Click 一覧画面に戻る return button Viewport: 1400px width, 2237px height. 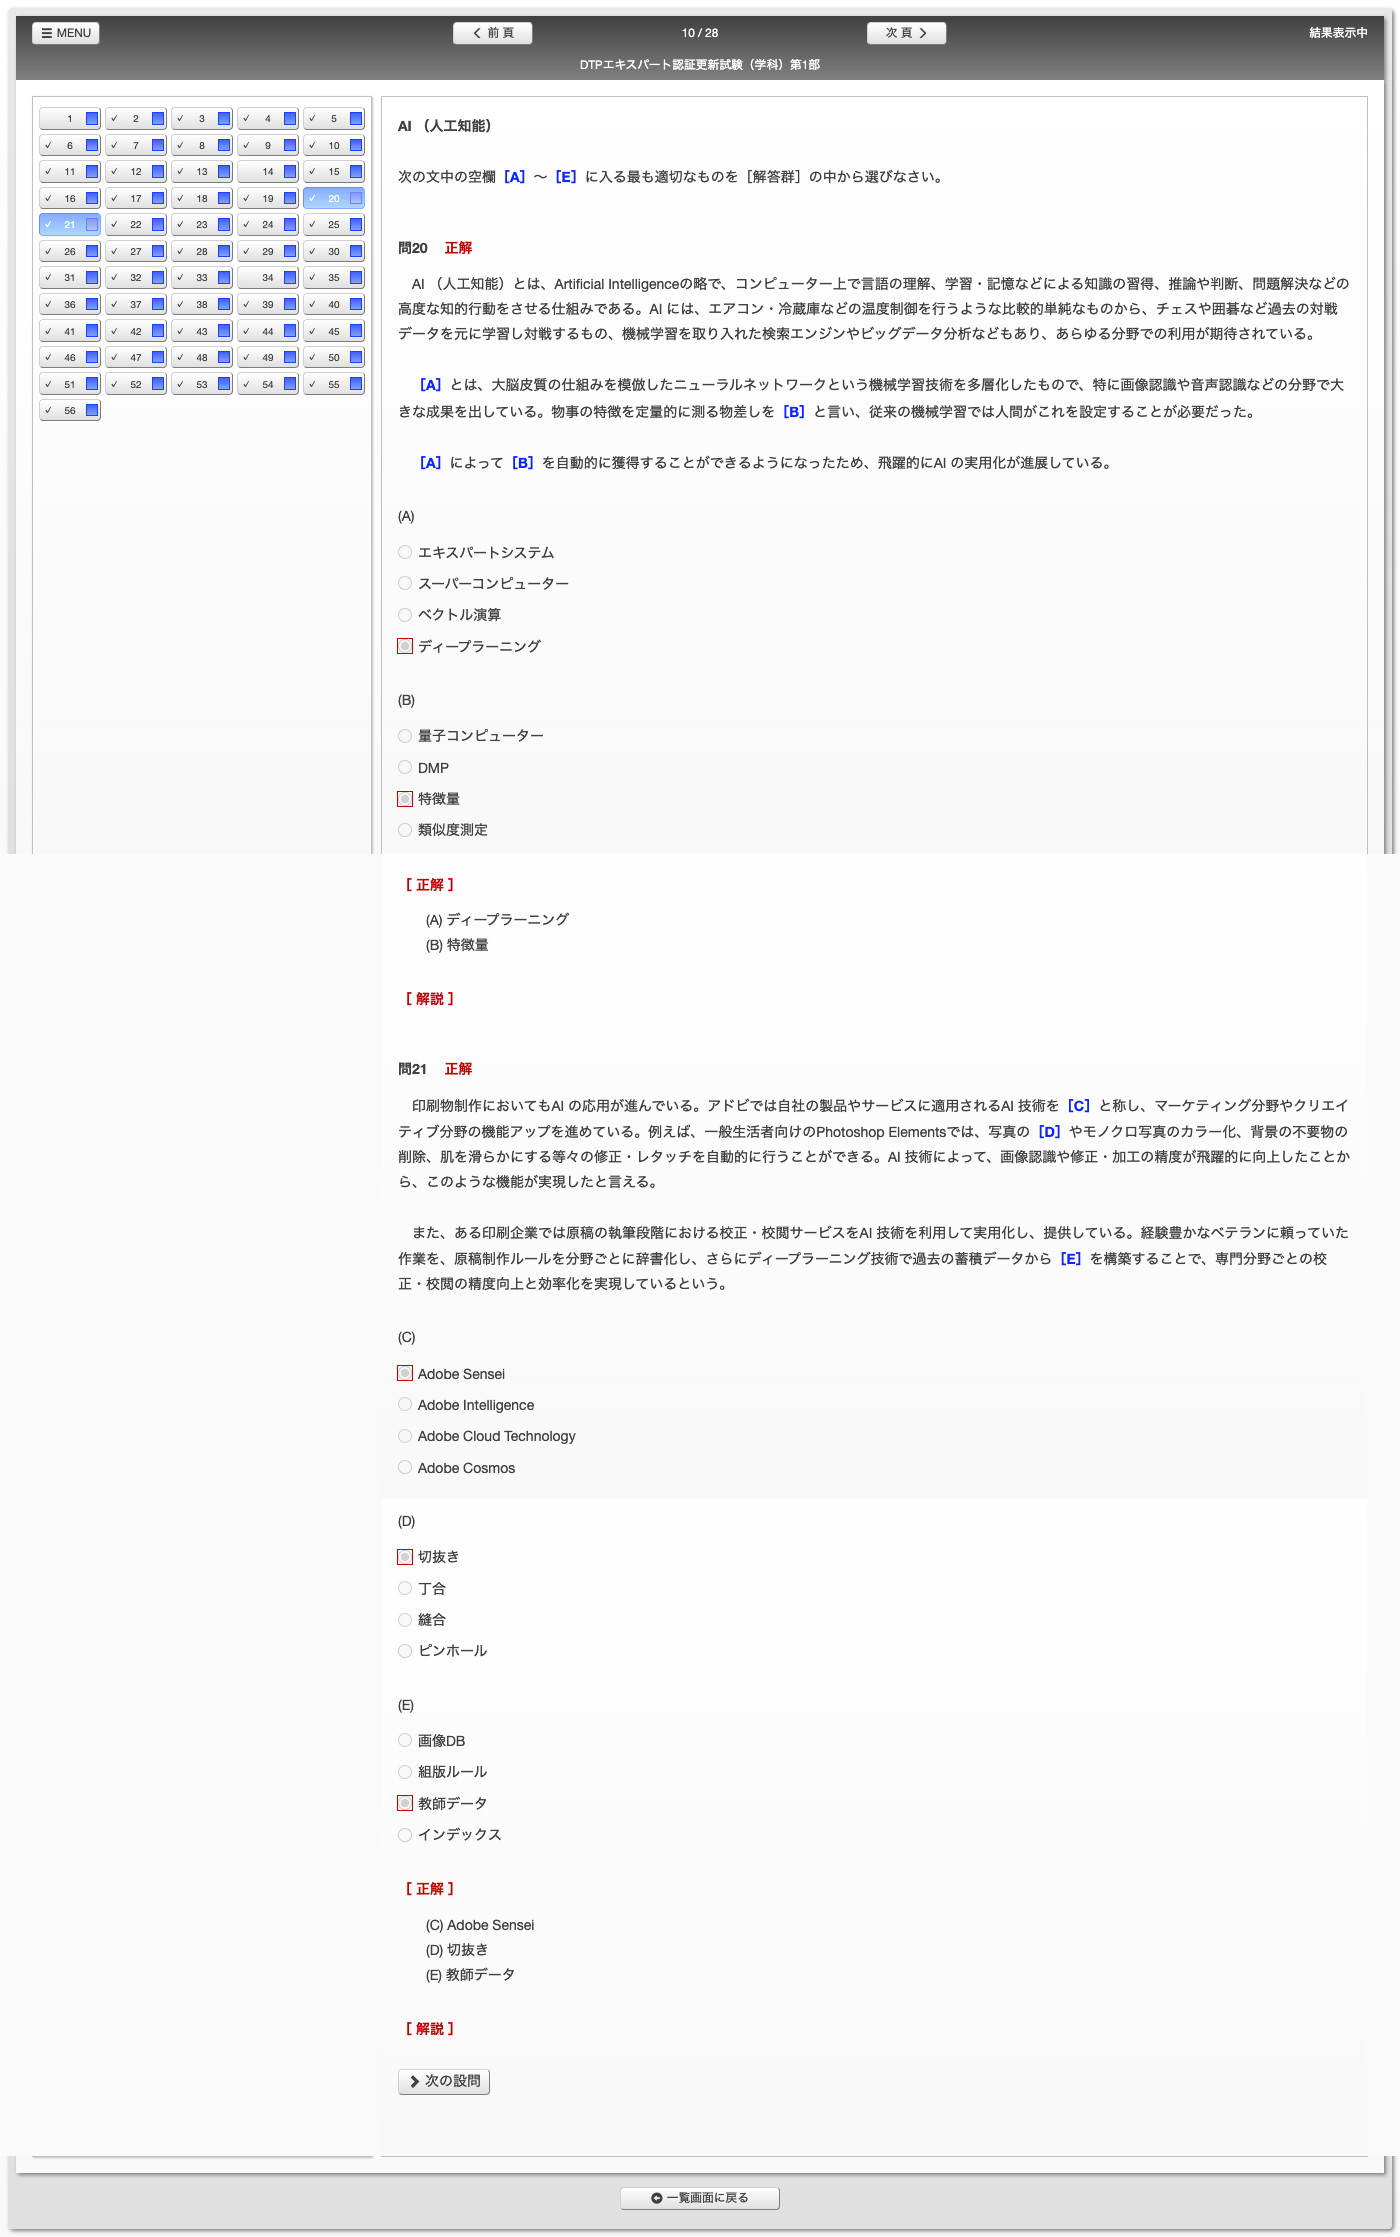pyautogui.click(x=699, y=2197)
